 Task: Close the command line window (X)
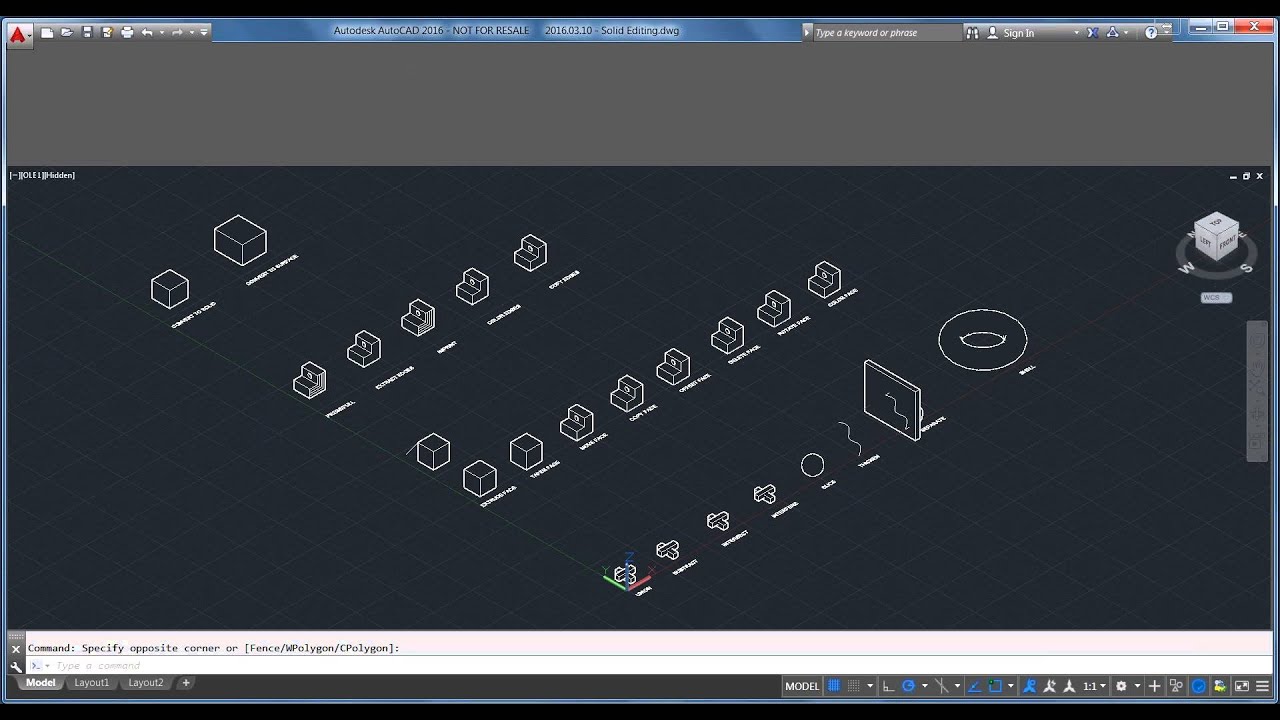coord(16,649)
